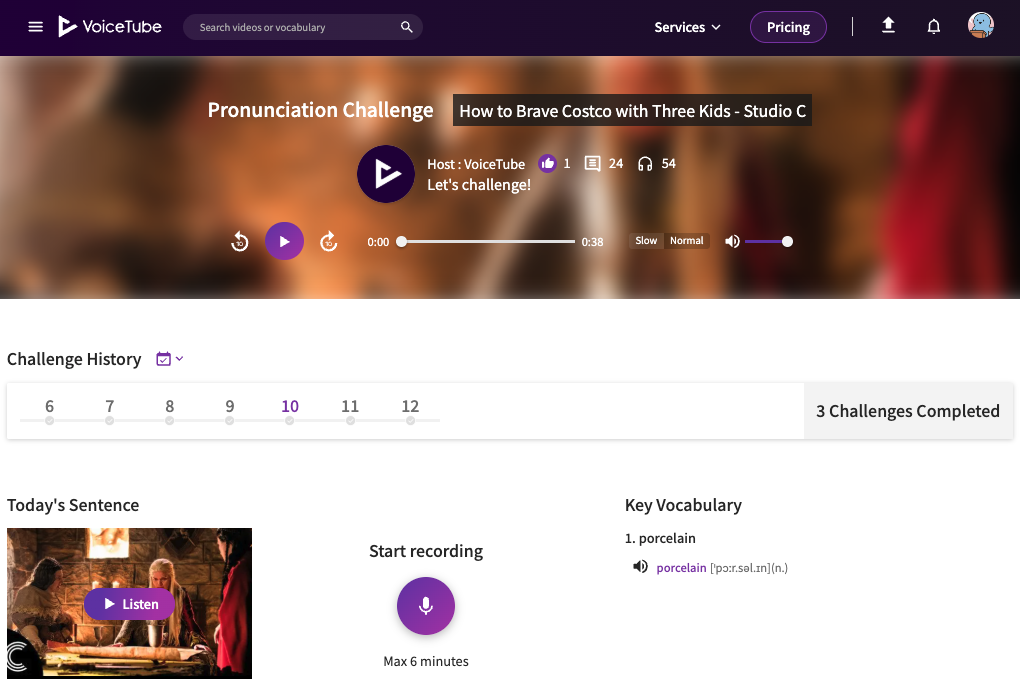Image resolution: width=1020 pixels, height=689 pixels.
Task: Mute the audio volume speaker icon
Action: point(732,241)
